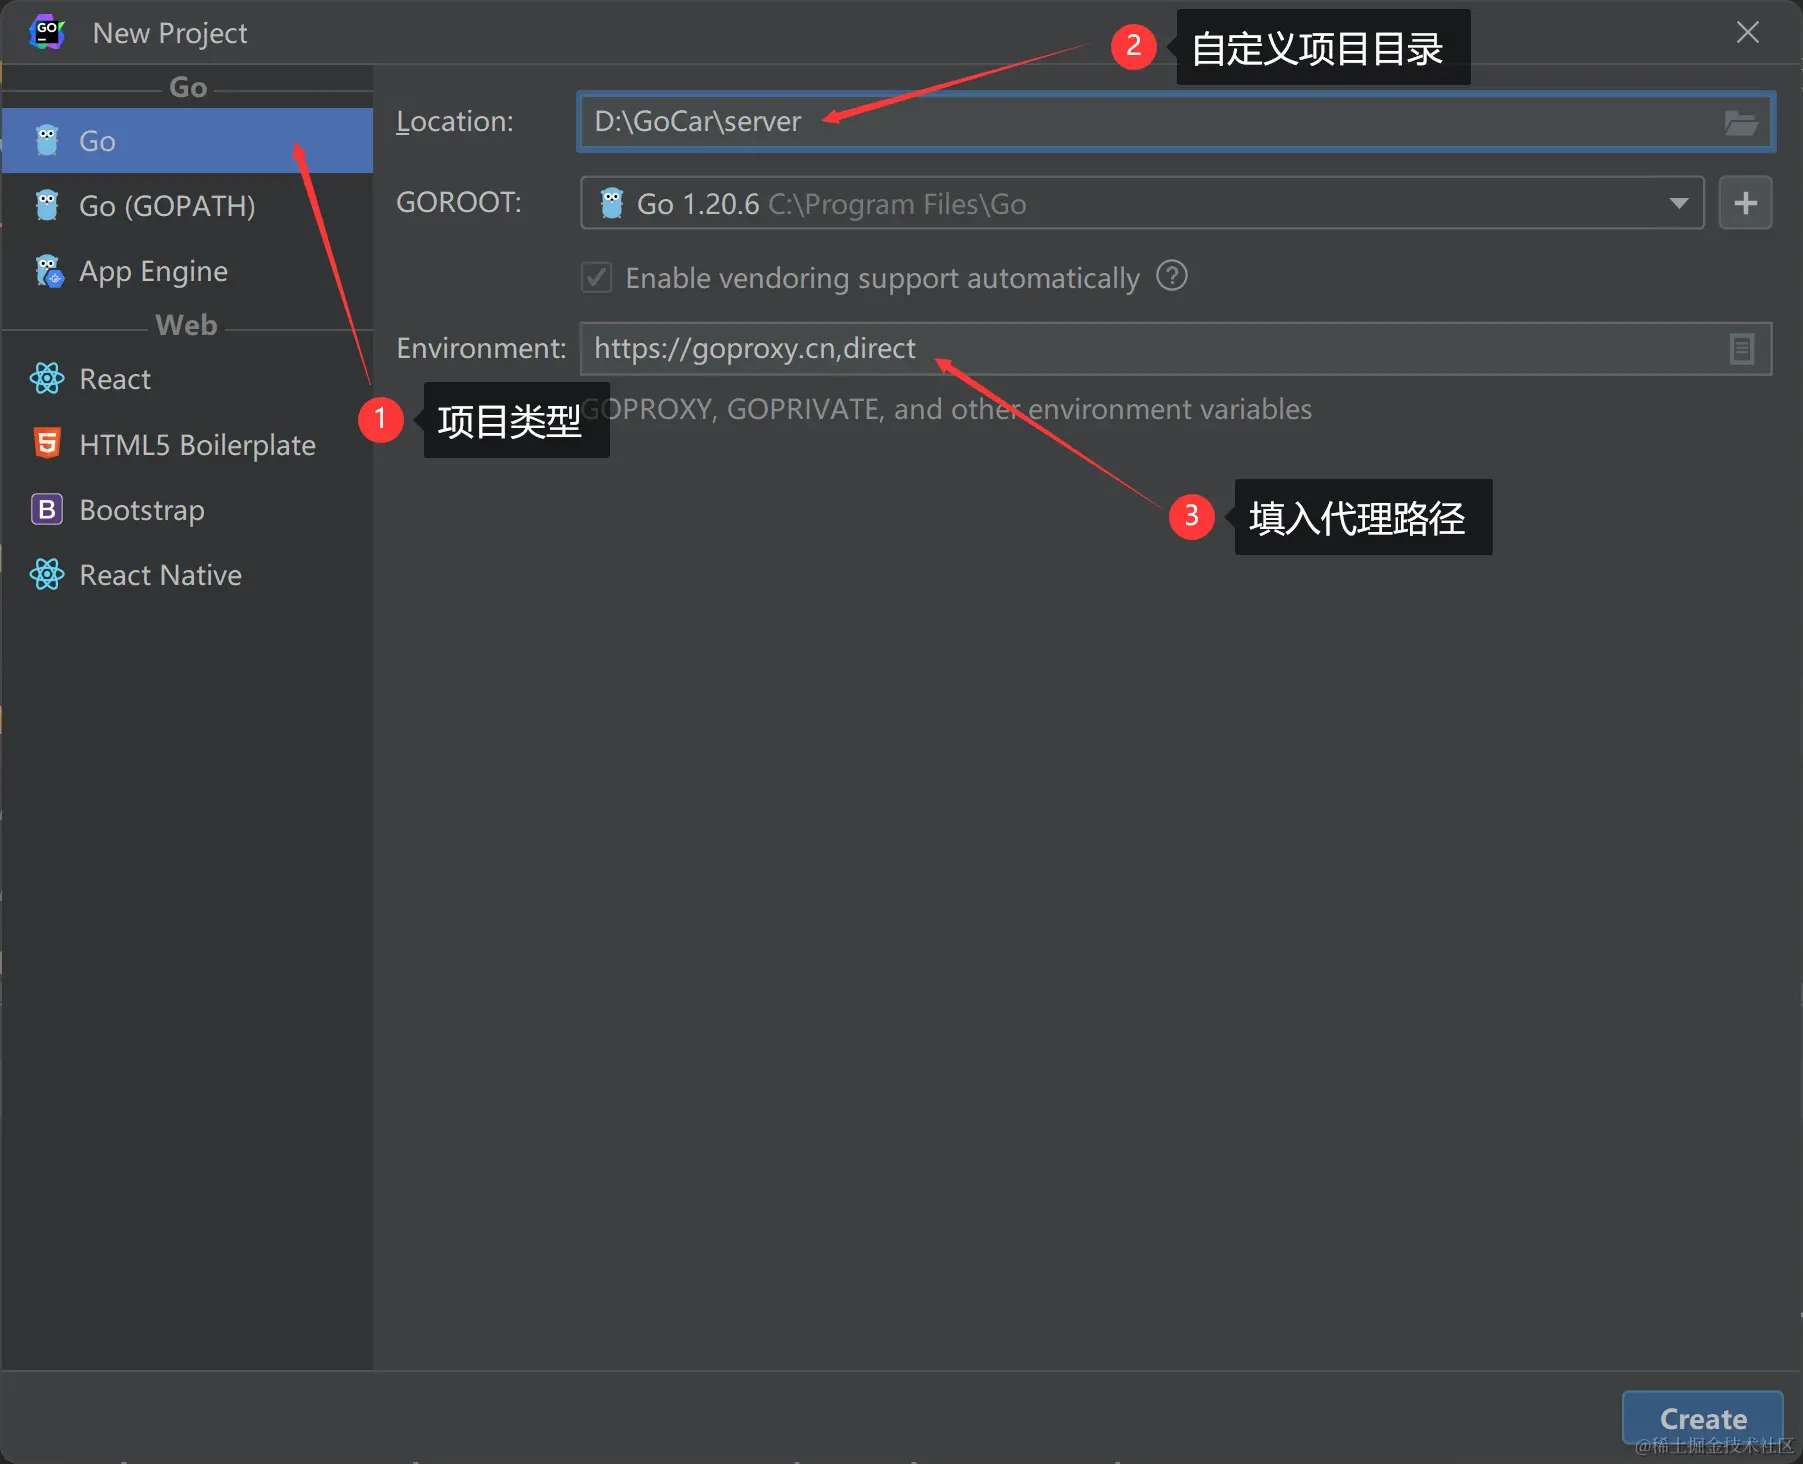Click the Environment label
The image size is (1803, 1464).
[x=481, y=348]
